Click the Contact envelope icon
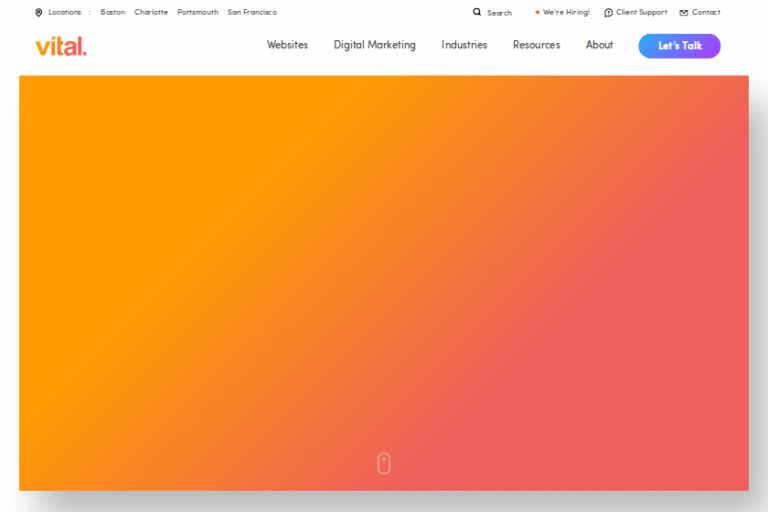The image size is (768, 512). pos(684,13)
